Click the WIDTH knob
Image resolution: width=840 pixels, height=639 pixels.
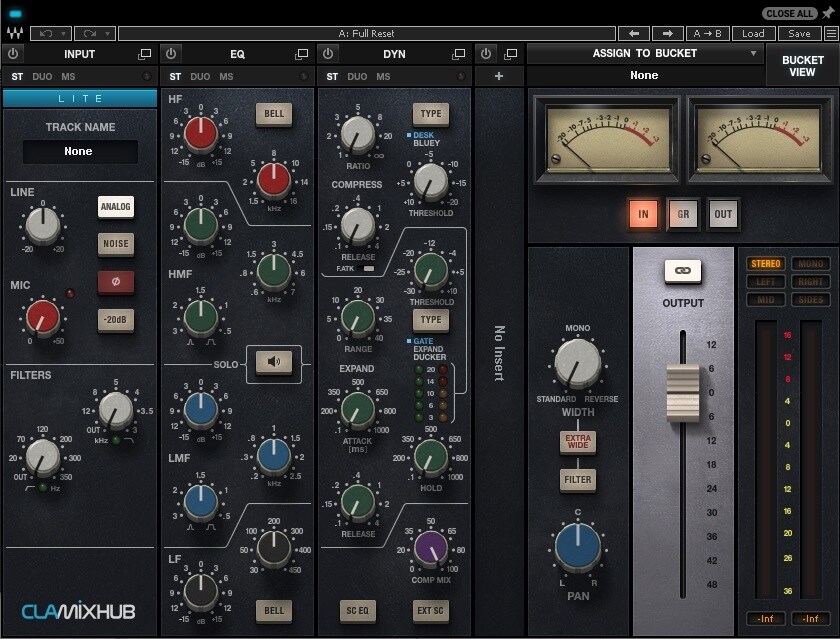[x=578, y=363]
